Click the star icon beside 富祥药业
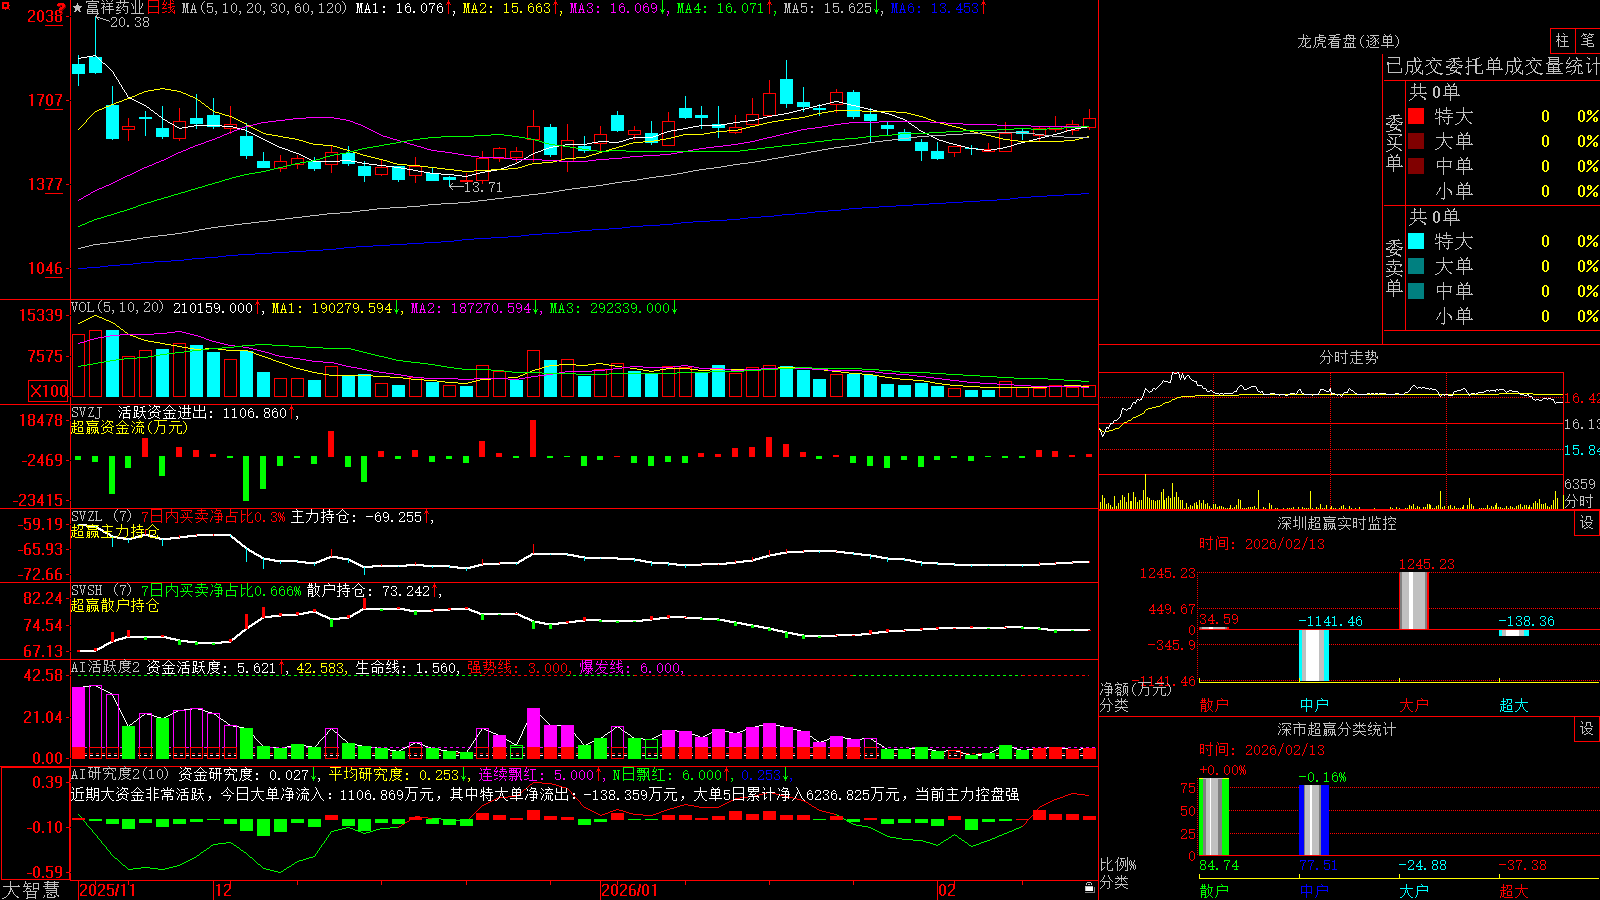Image resolution: width=1600 pixels, height=900 pixels. (x=78, y=8)
